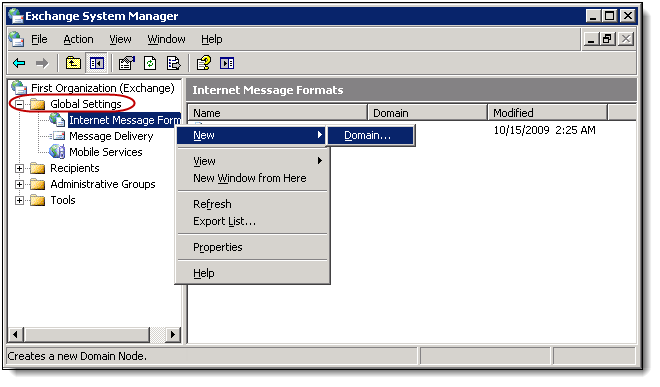
Task: Click the 10/15/2009 2:25 AM modified value
Action: point(545,130)
